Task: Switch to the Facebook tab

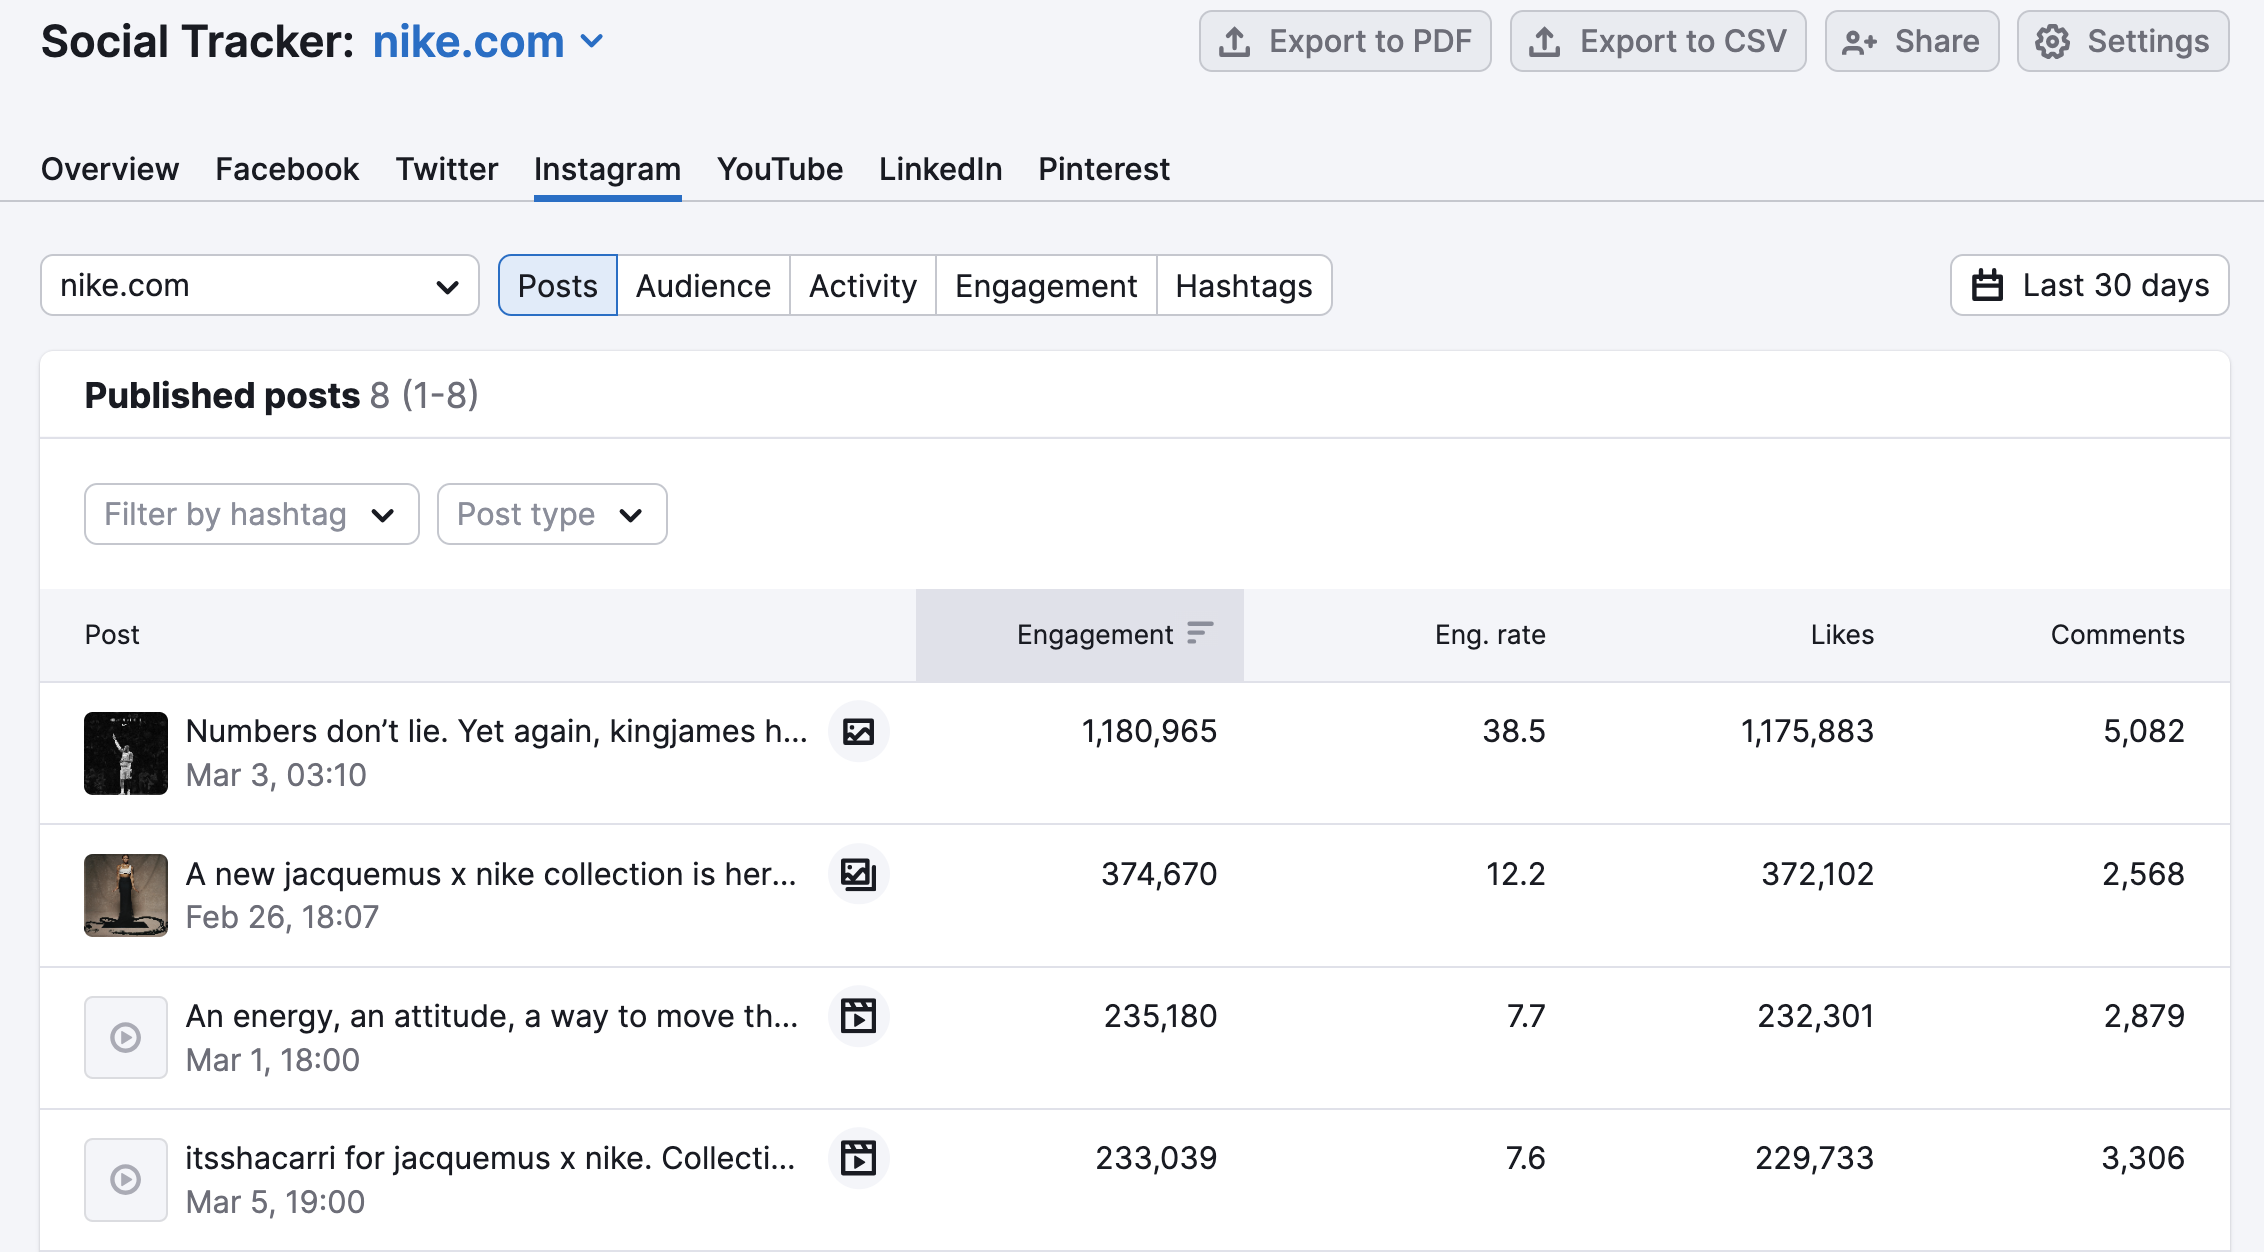Action: click(287, 169)
